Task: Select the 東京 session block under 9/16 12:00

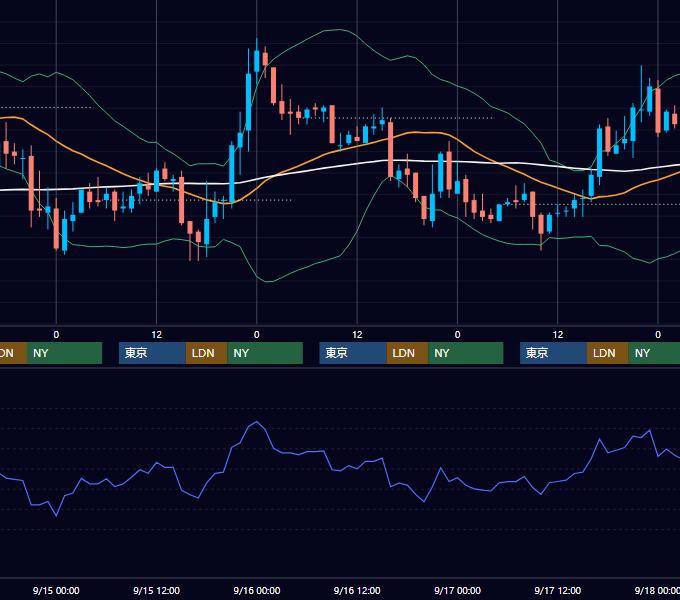Action: point(353,353)
